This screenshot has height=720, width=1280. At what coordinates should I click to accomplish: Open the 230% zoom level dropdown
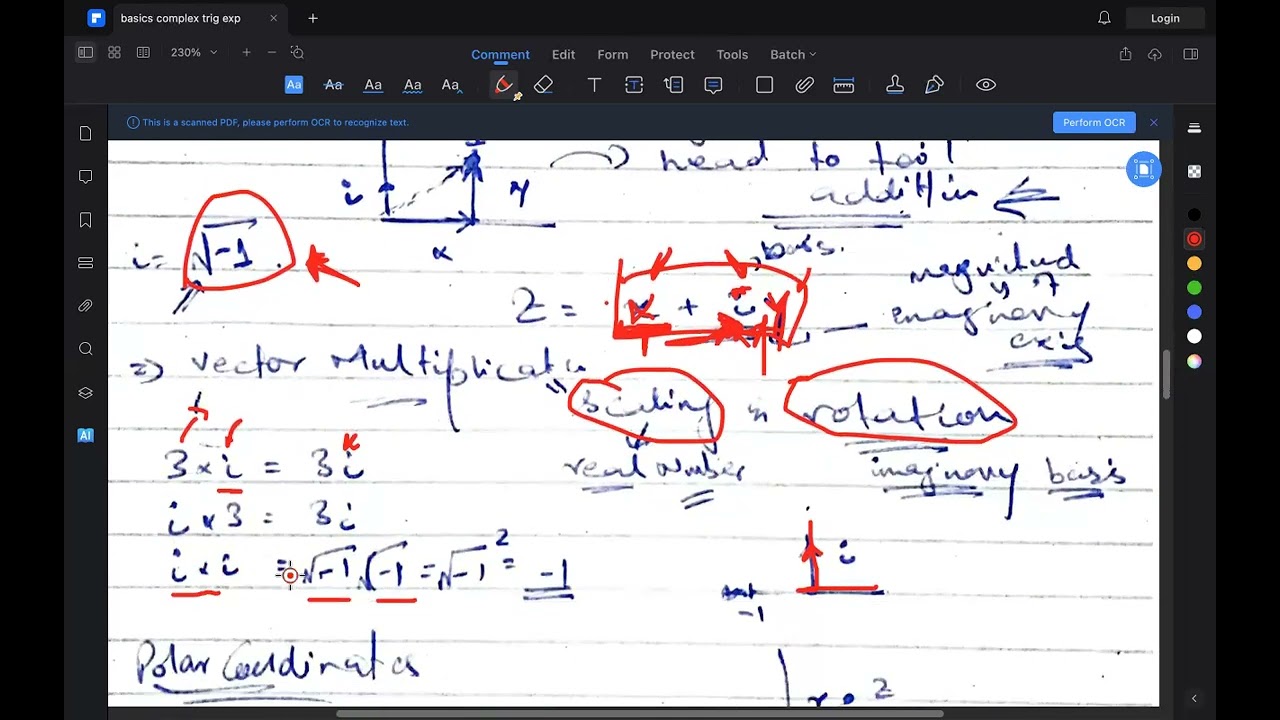(194, 52)
